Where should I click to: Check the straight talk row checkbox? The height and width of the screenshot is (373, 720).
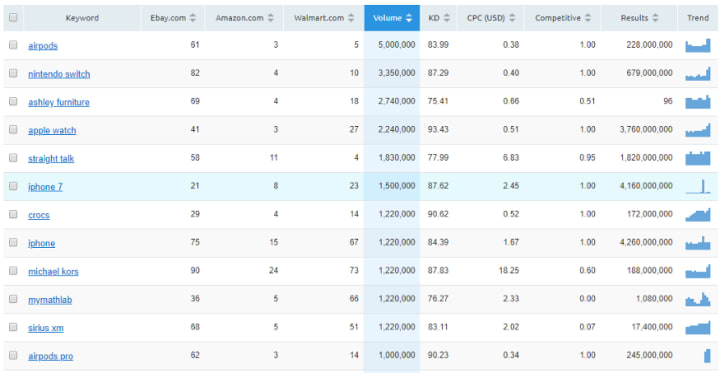click(x=13, y=158)
